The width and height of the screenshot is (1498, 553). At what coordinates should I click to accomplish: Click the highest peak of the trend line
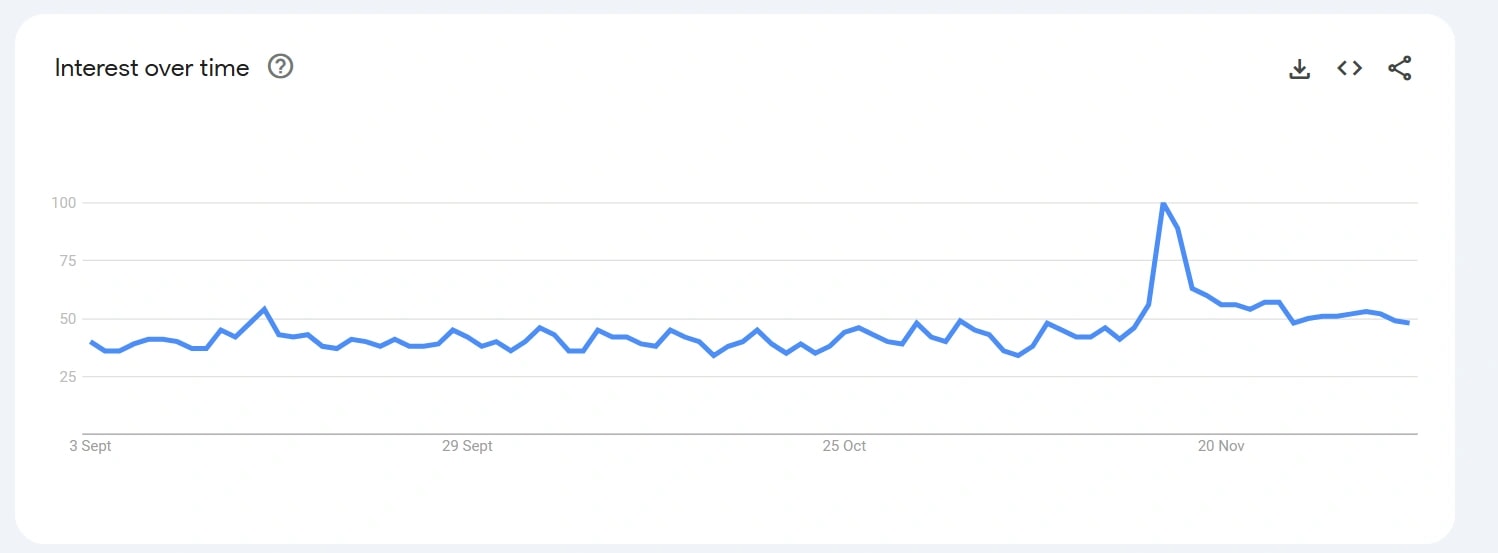1163,203
